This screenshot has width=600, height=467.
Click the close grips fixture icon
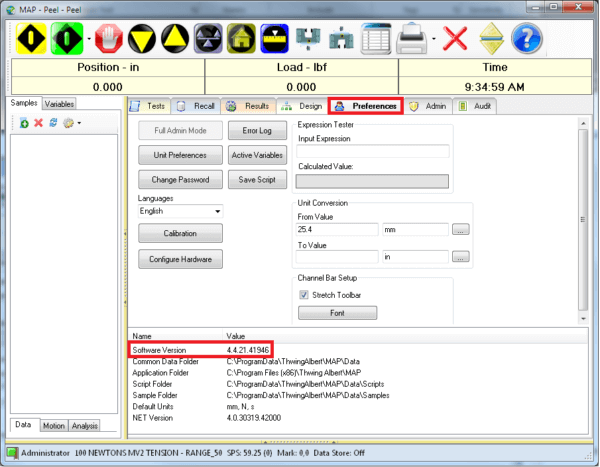pos(341,38)
